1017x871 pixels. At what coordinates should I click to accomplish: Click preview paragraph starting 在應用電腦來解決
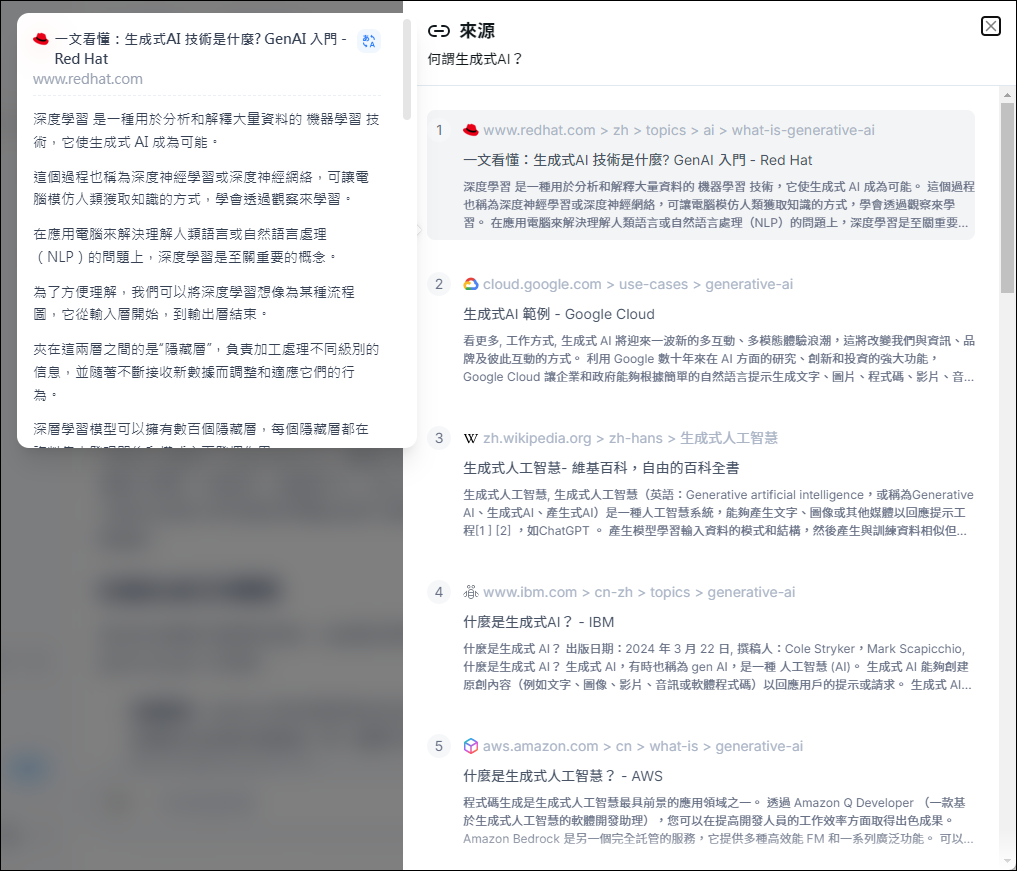(x=185, y=246)
